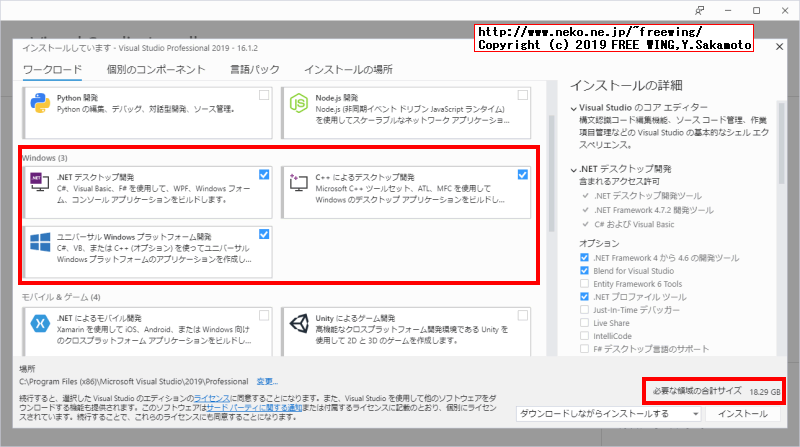Click the .NET desktop development icon
800x447 pixels.
40,182
